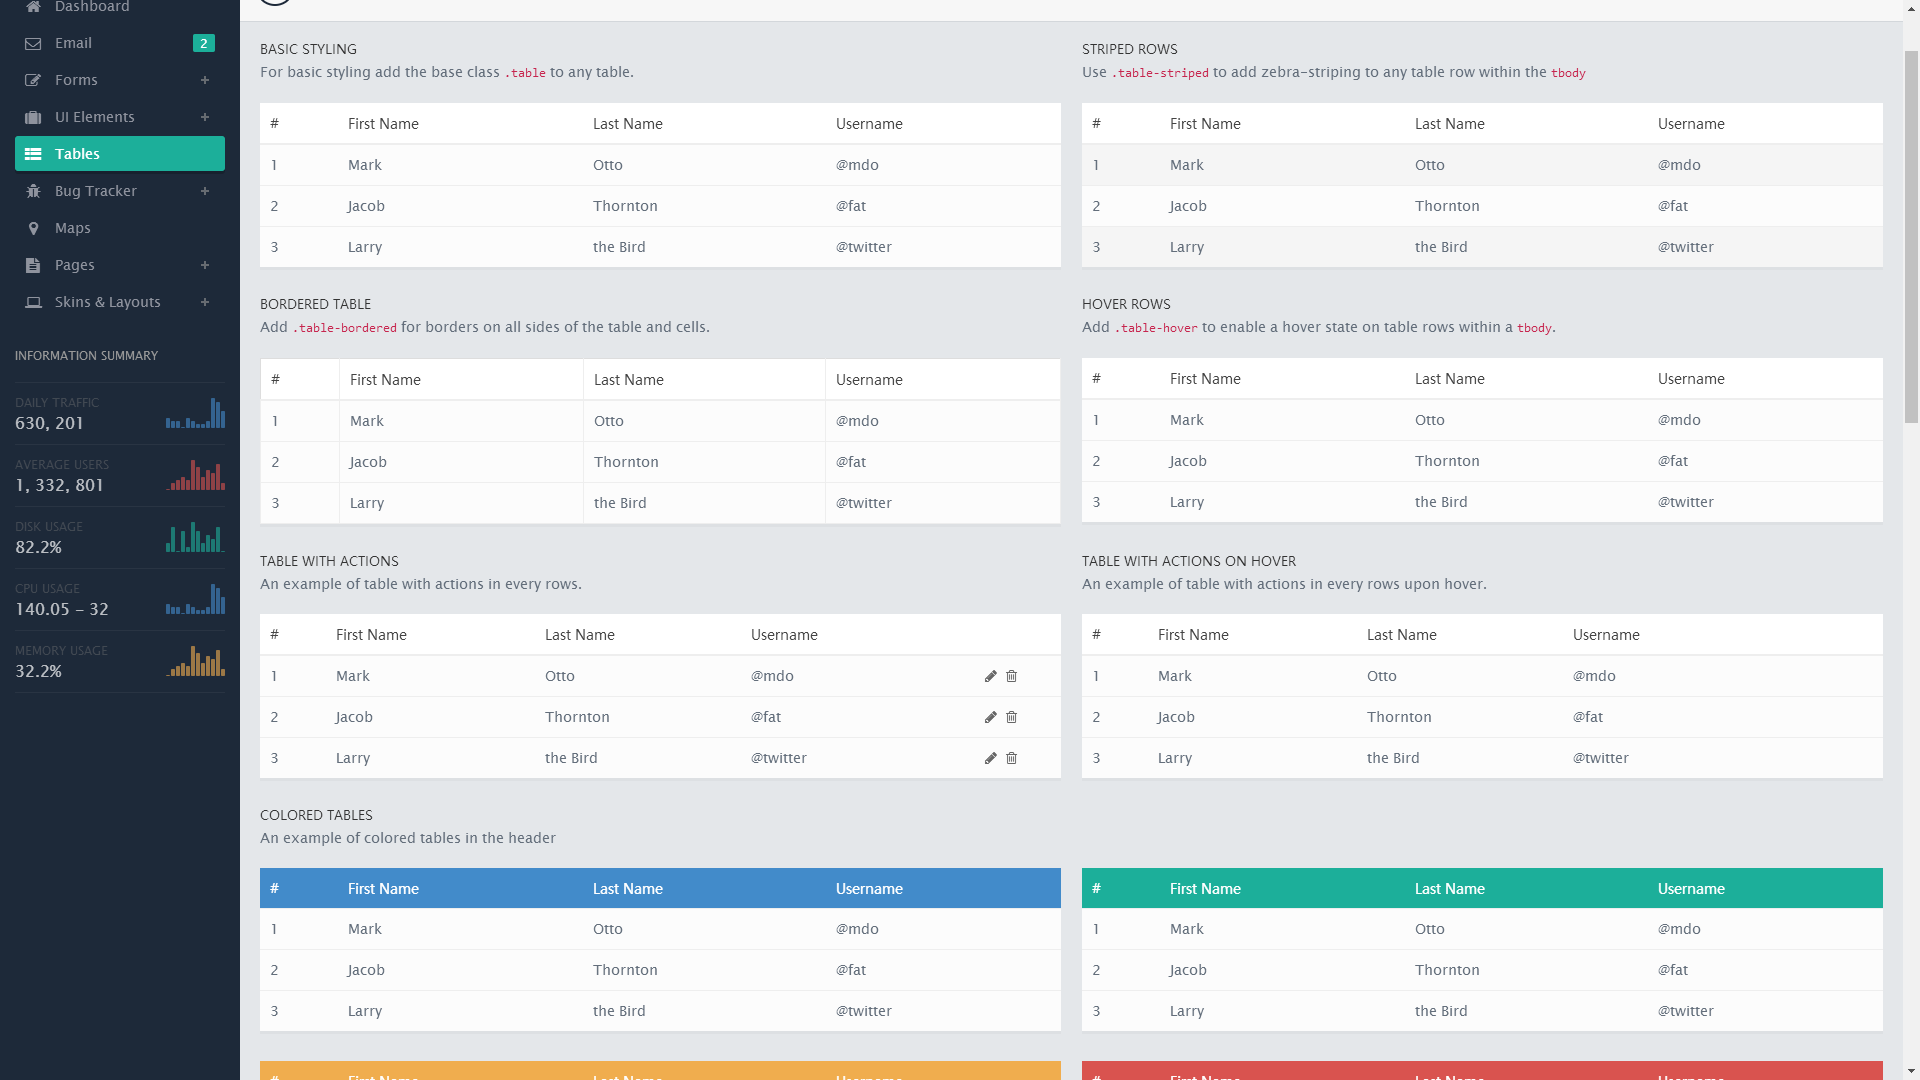This screenshot has height=1080, width=1920.
Task: Click the trash icon in Larry's row
Action: [x=1011, y=759]
